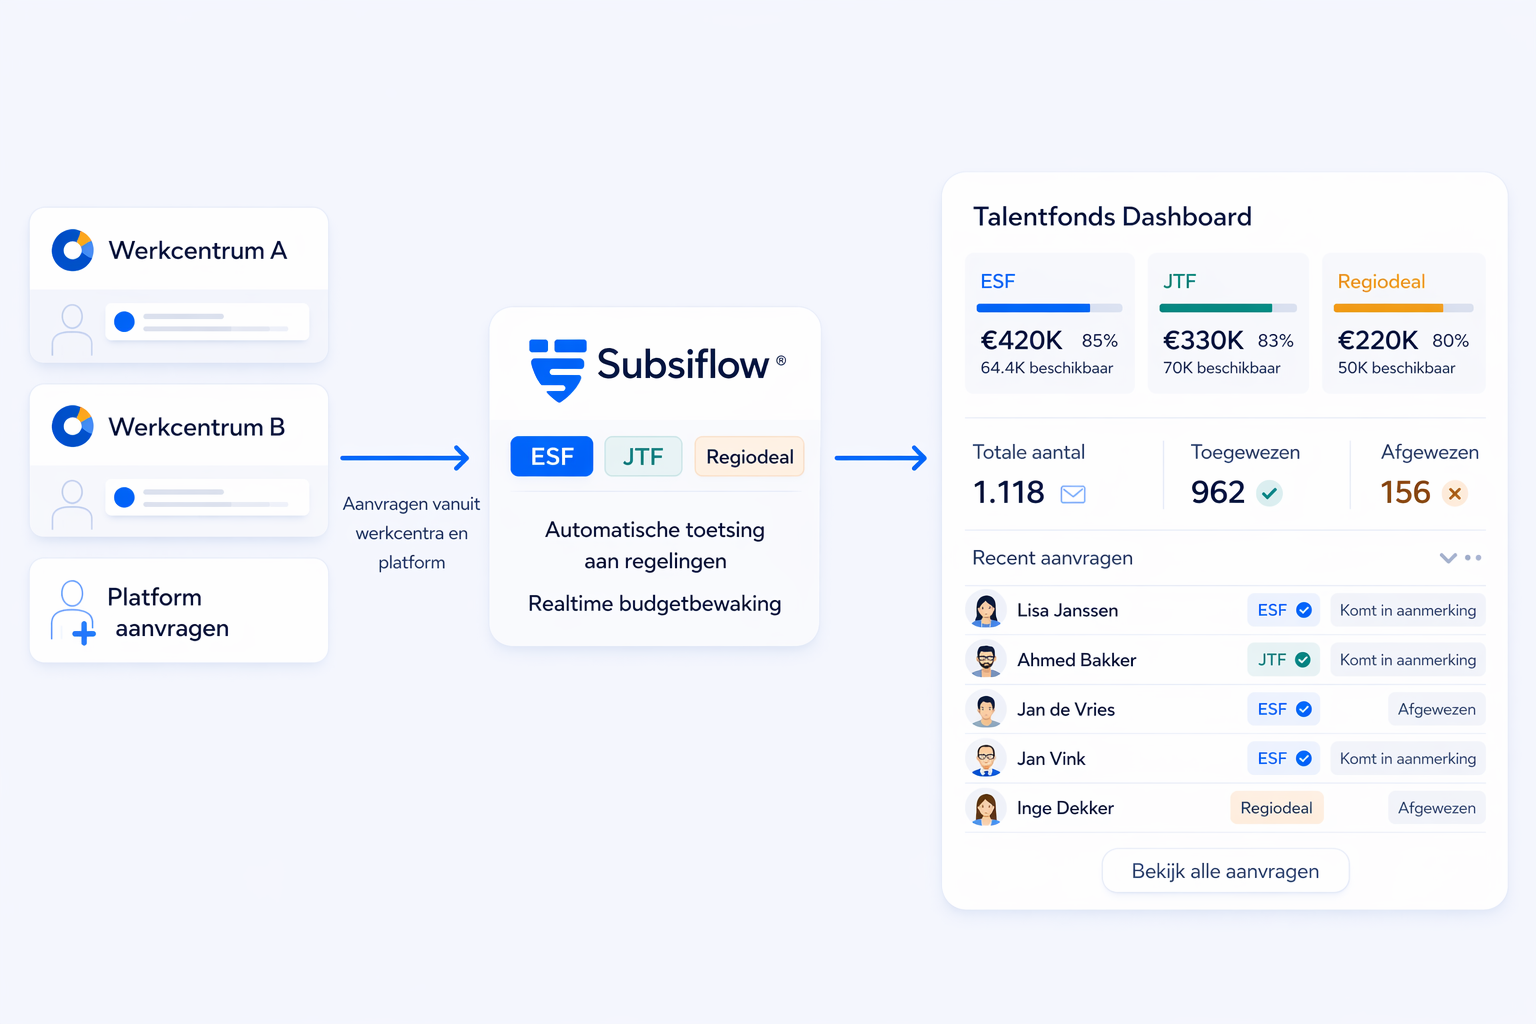Click the JTF heading in the dashboard
This screenshot has width=1536, height=1024.
pyautogui.click(x=1180, y=282)
